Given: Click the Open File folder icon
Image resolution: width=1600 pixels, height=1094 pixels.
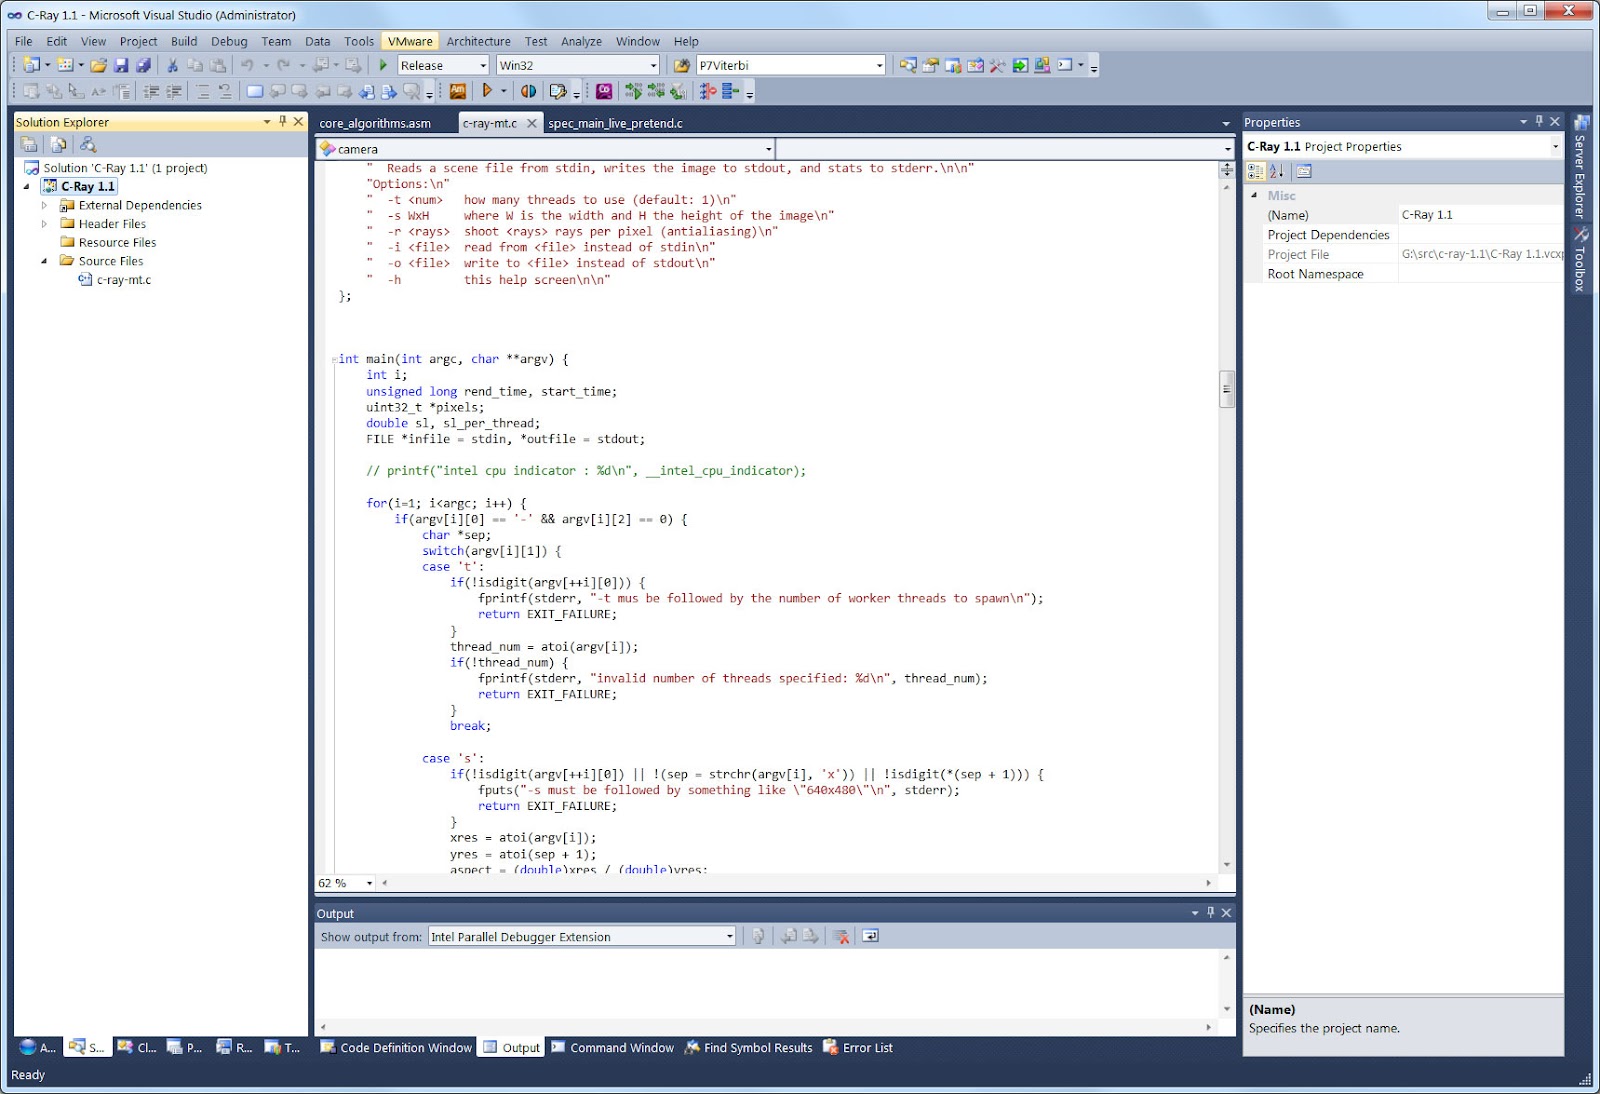Looking at the screenshot, I should tap(98, 65).
